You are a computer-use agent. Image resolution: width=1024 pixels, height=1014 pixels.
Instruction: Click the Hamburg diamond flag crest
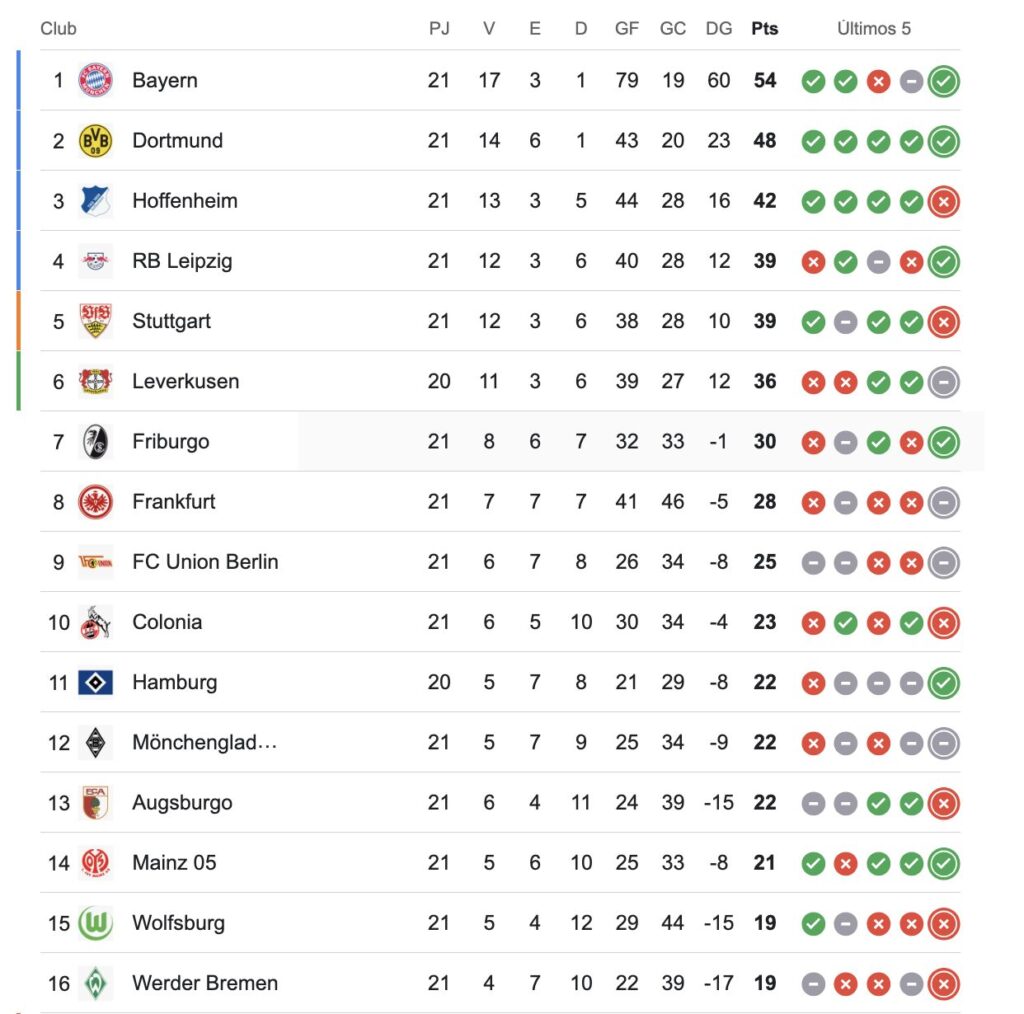(96, 682)
